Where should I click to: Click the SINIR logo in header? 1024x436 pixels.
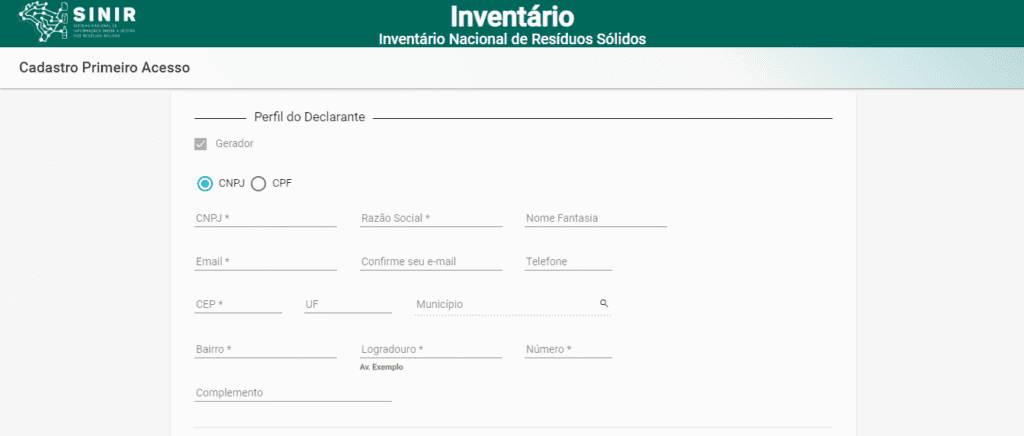[x=77, y=22]
